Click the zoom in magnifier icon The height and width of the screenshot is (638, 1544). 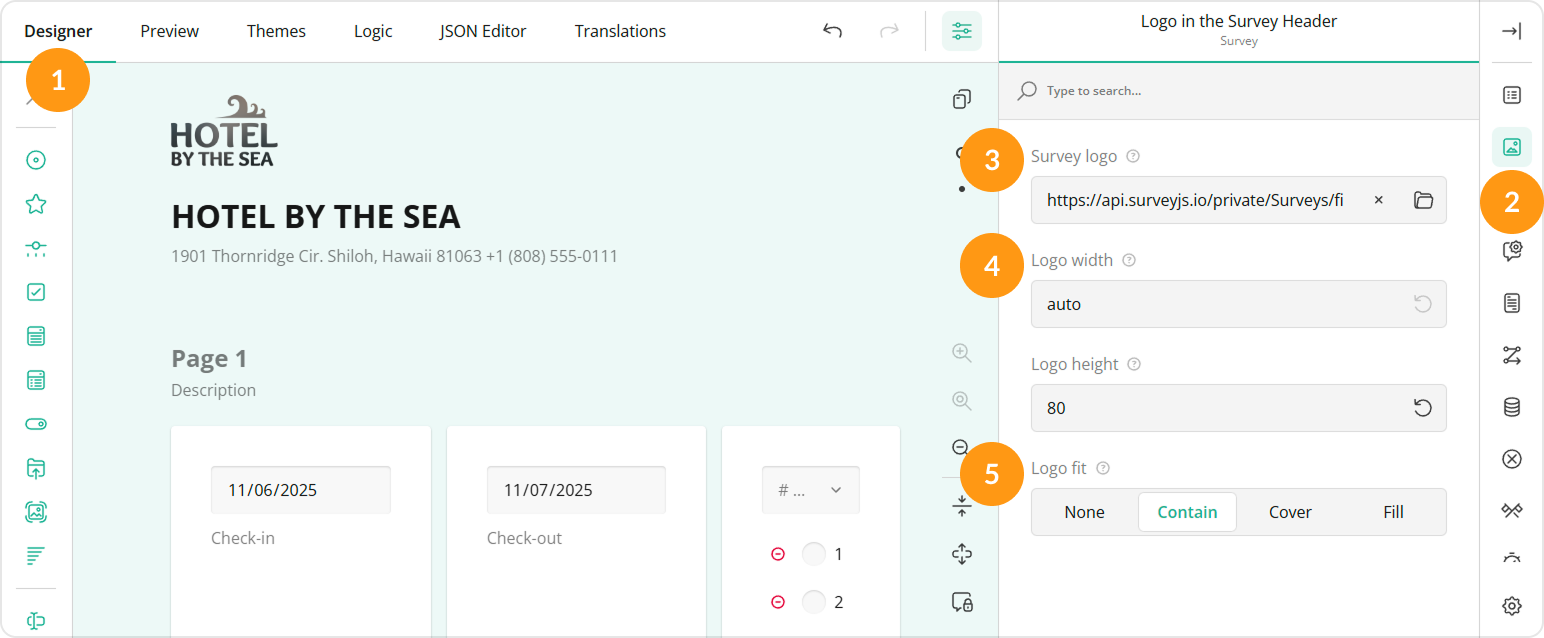point(961,352)
